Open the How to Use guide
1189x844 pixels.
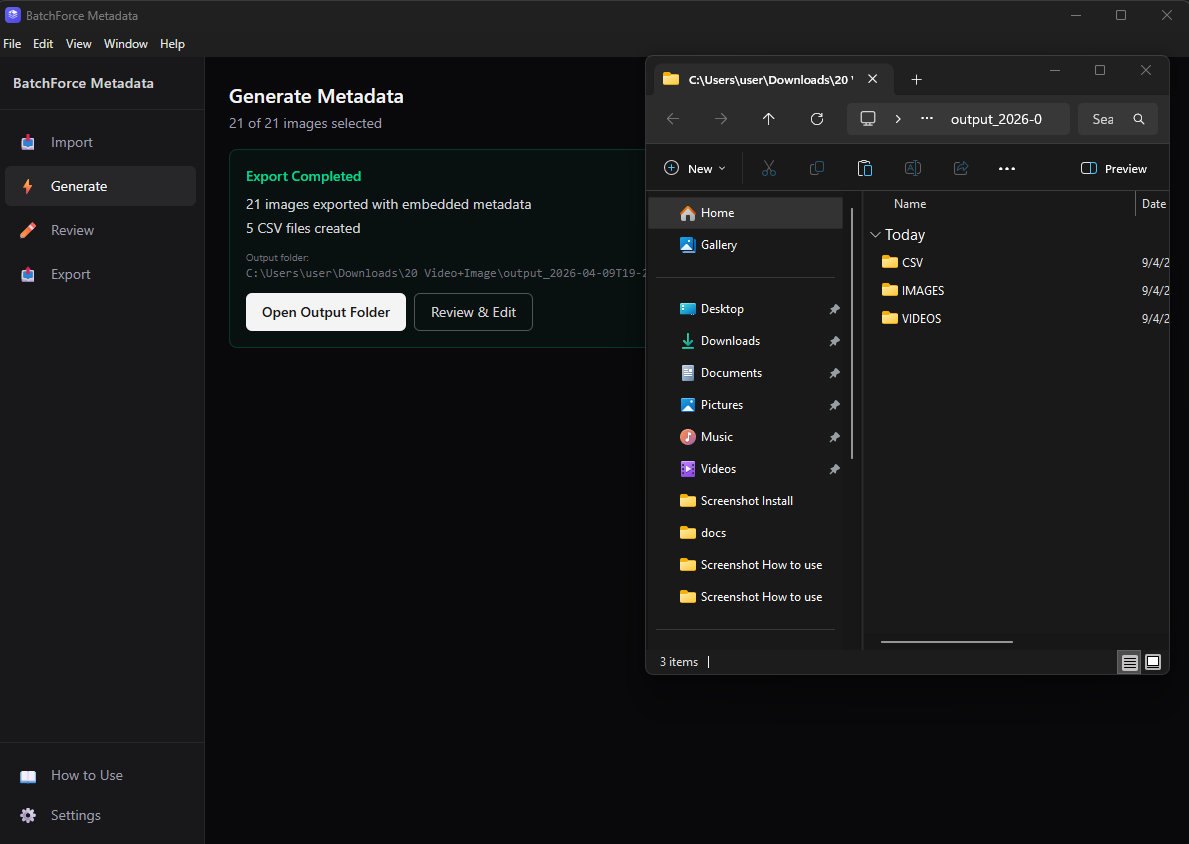[x=86, y=775]
